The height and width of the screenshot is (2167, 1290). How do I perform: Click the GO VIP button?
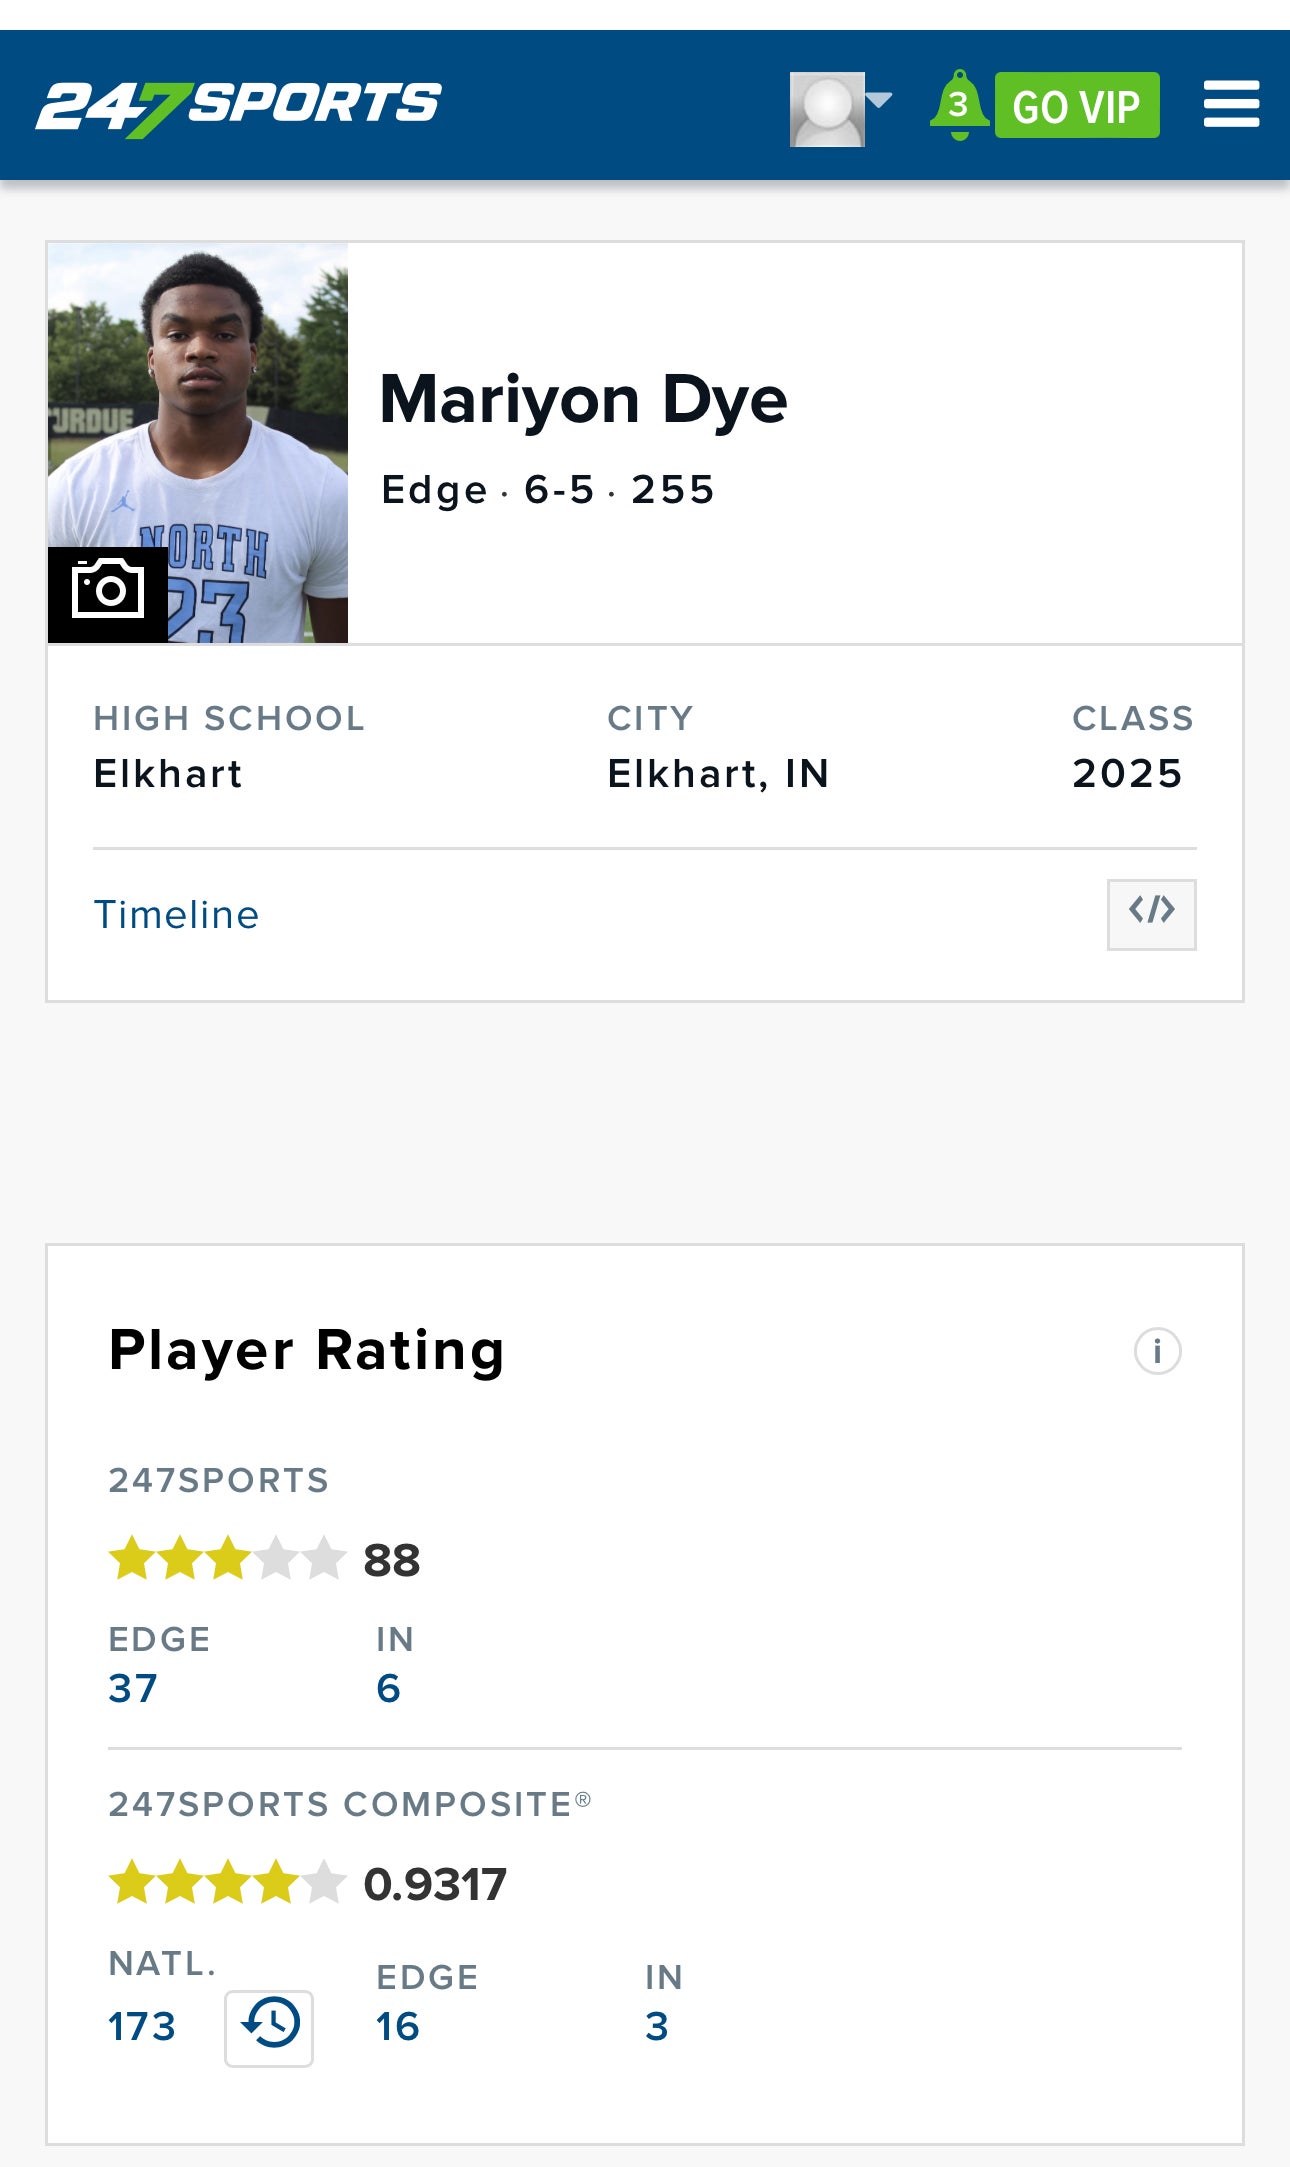click(x=1077, y=105)
